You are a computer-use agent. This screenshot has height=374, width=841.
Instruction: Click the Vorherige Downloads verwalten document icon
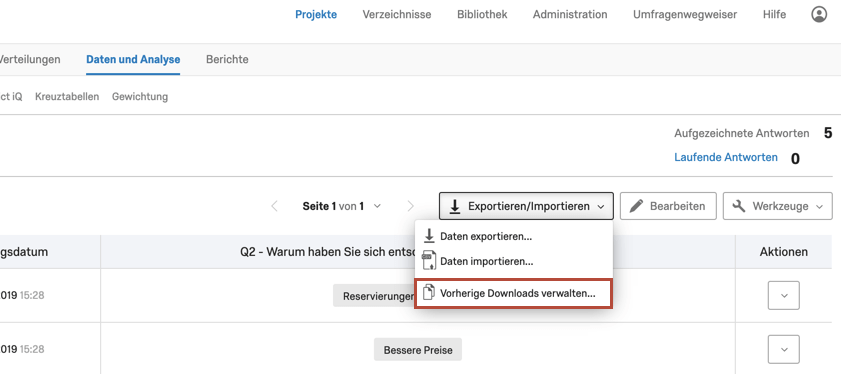click(429, 293)
